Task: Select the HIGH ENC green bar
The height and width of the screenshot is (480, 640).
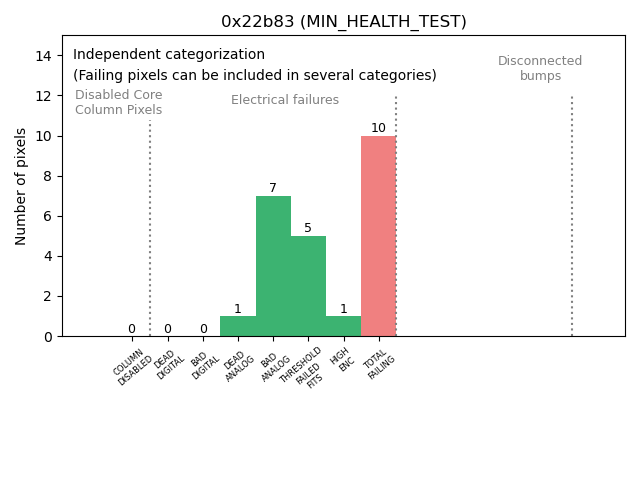Action: (x=343, y=326)
